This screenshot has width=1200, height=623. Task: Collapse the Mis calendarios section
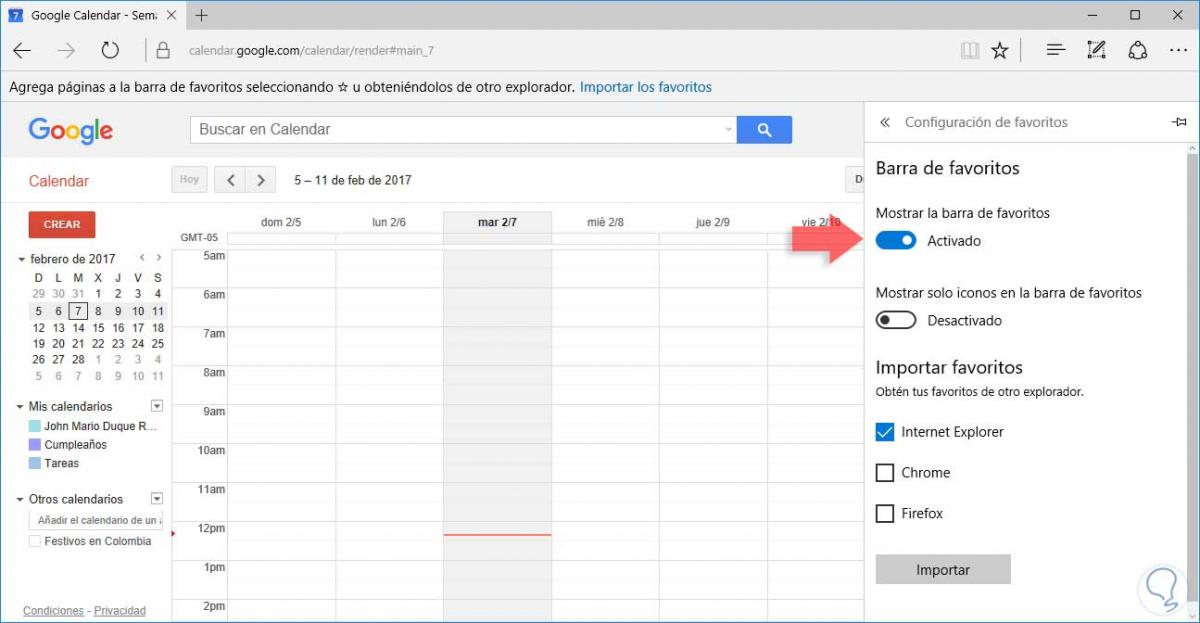21,407
